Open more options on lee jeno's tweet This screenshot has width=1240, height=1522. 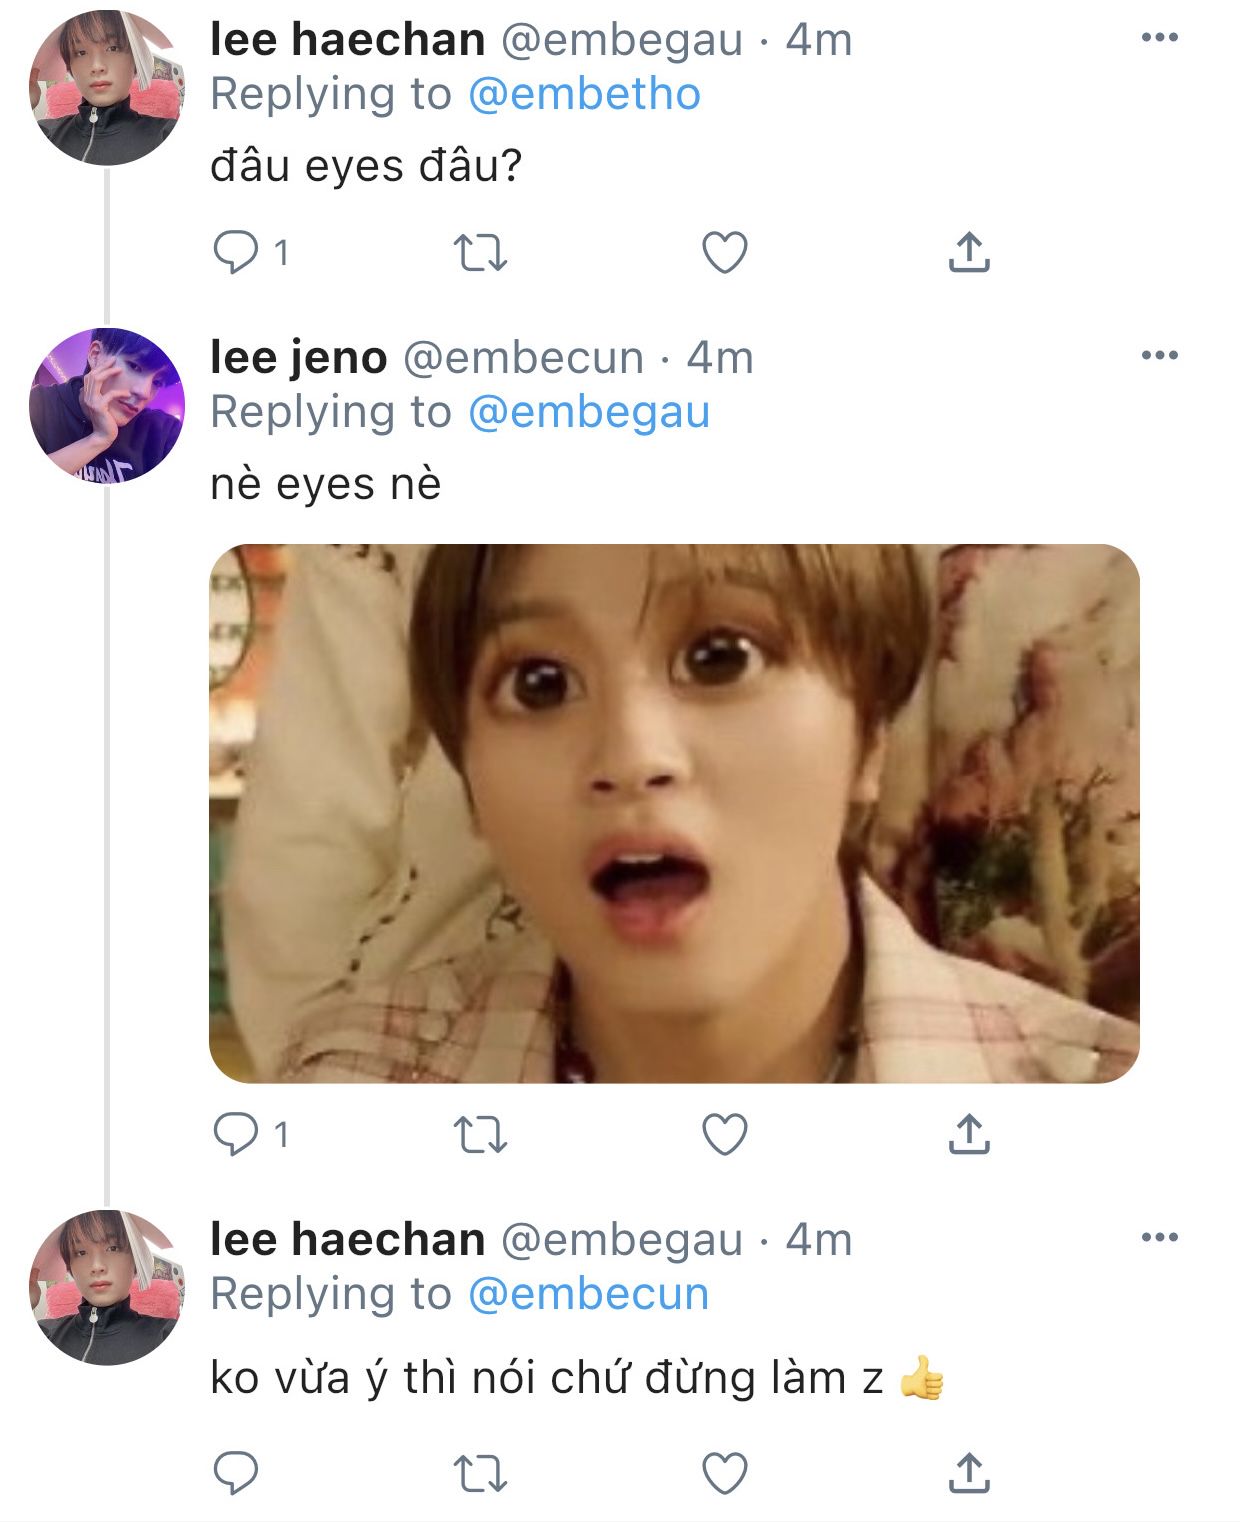(x=1159, y=355)
